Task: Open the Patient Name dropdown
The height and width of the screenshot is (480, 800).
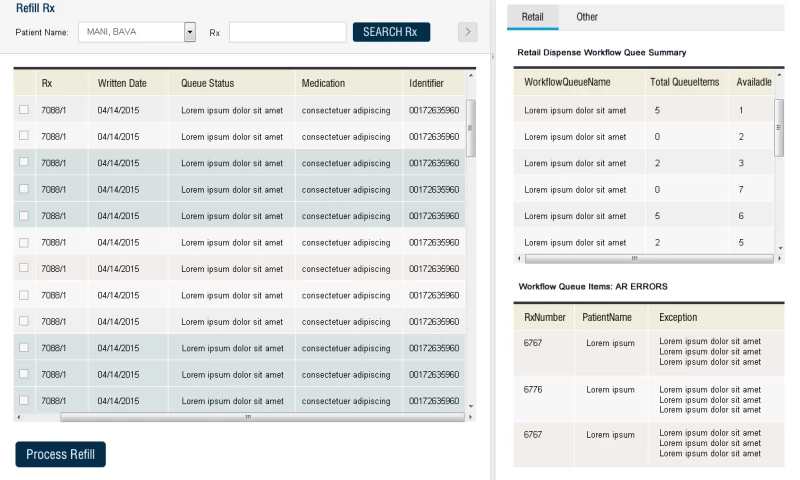Action: (190, 32)
